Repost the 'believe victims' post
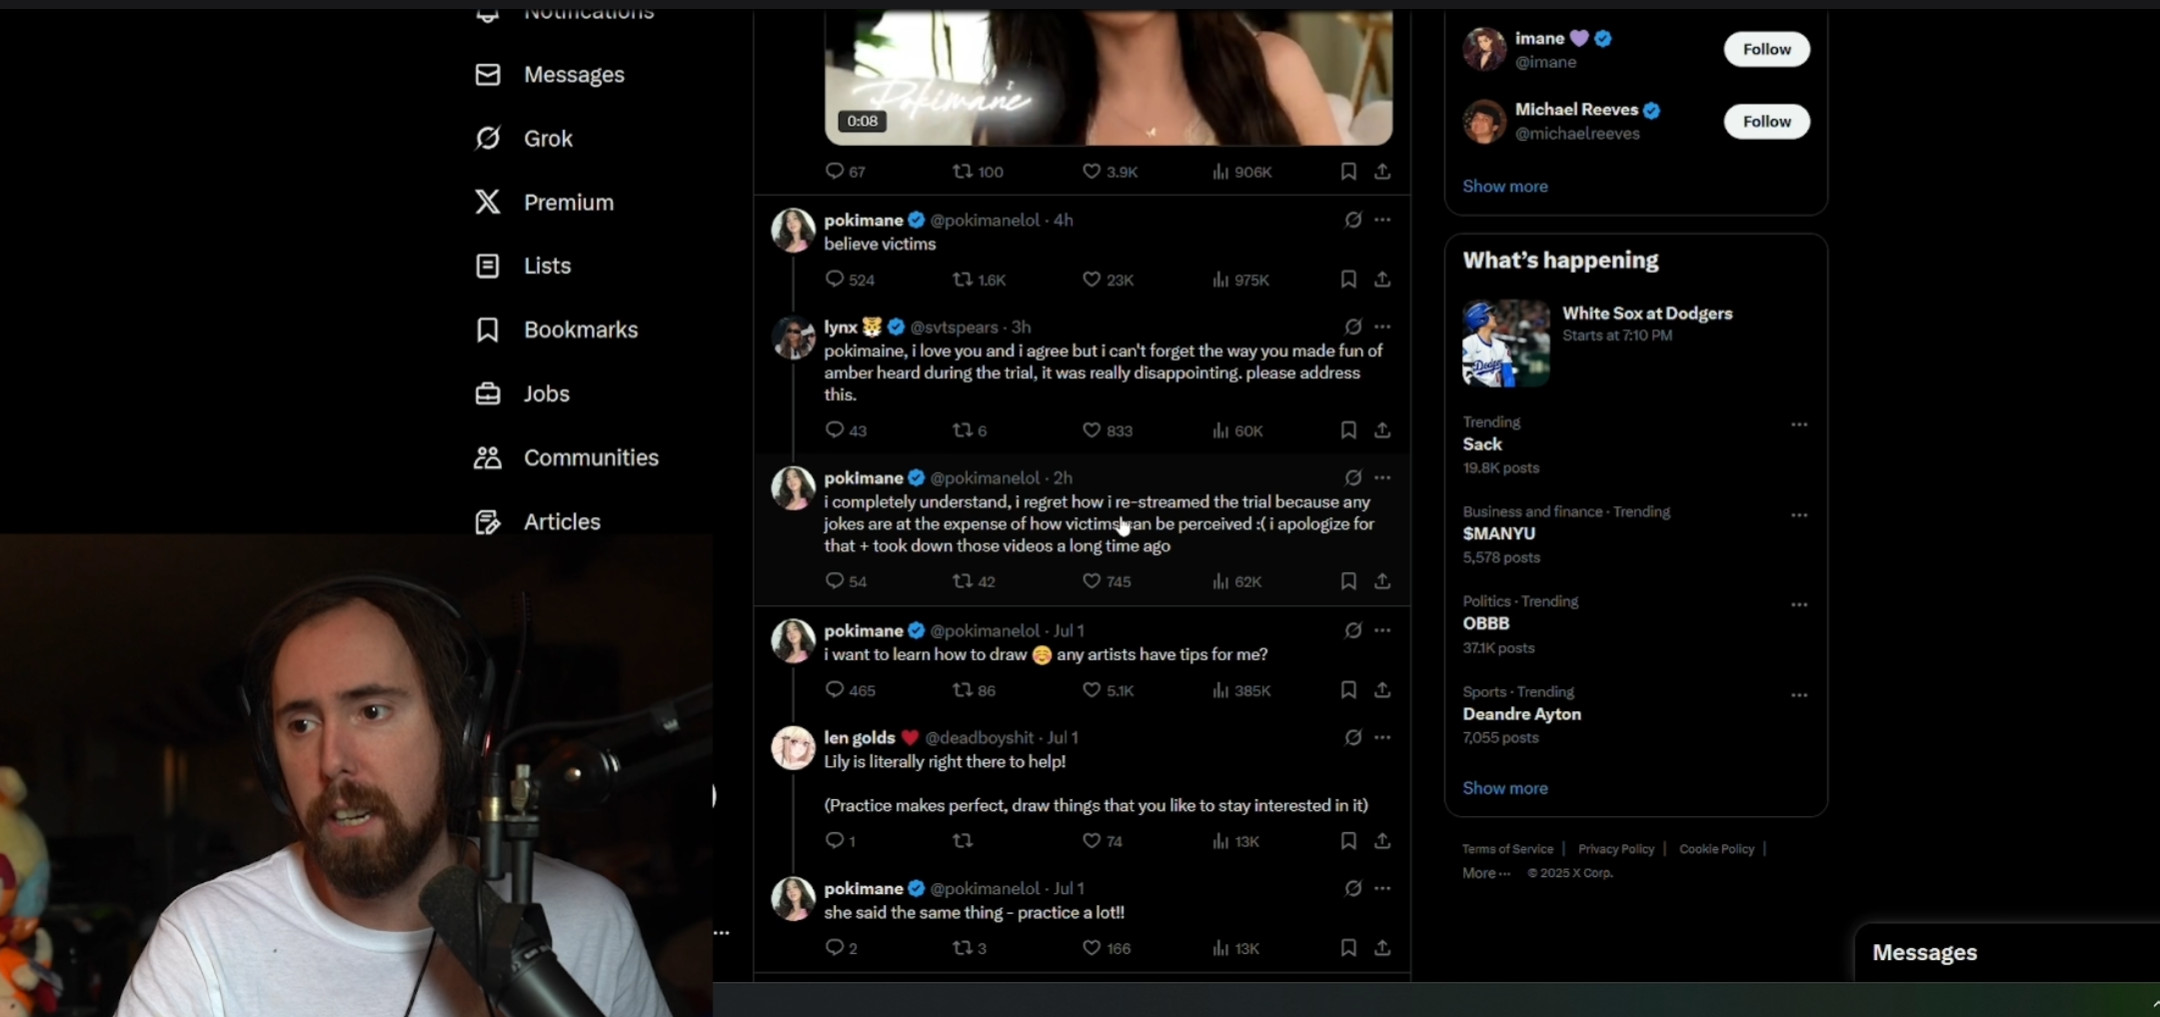Image resolution: width=2160 pixels, height=1017 pixels. click(979, 280)
